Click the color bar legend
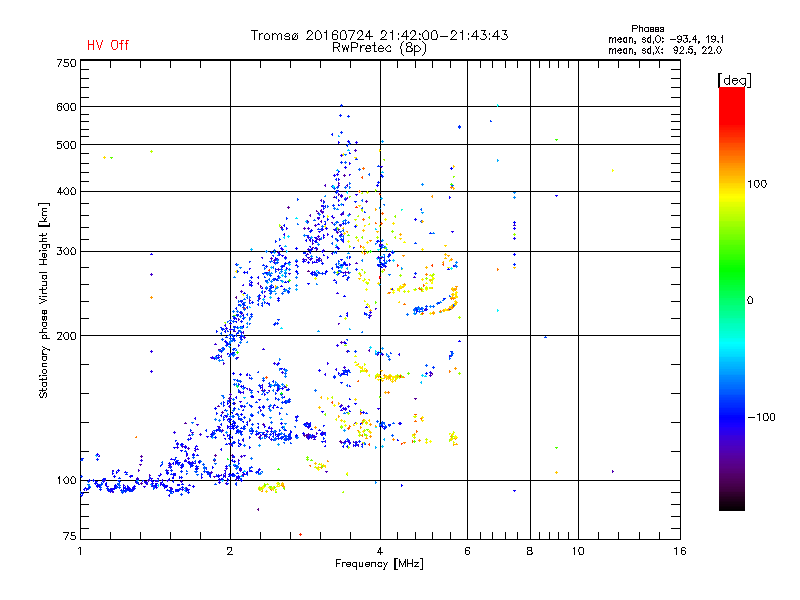The width and height of the screenshot is (800, 600). point(732,299)
